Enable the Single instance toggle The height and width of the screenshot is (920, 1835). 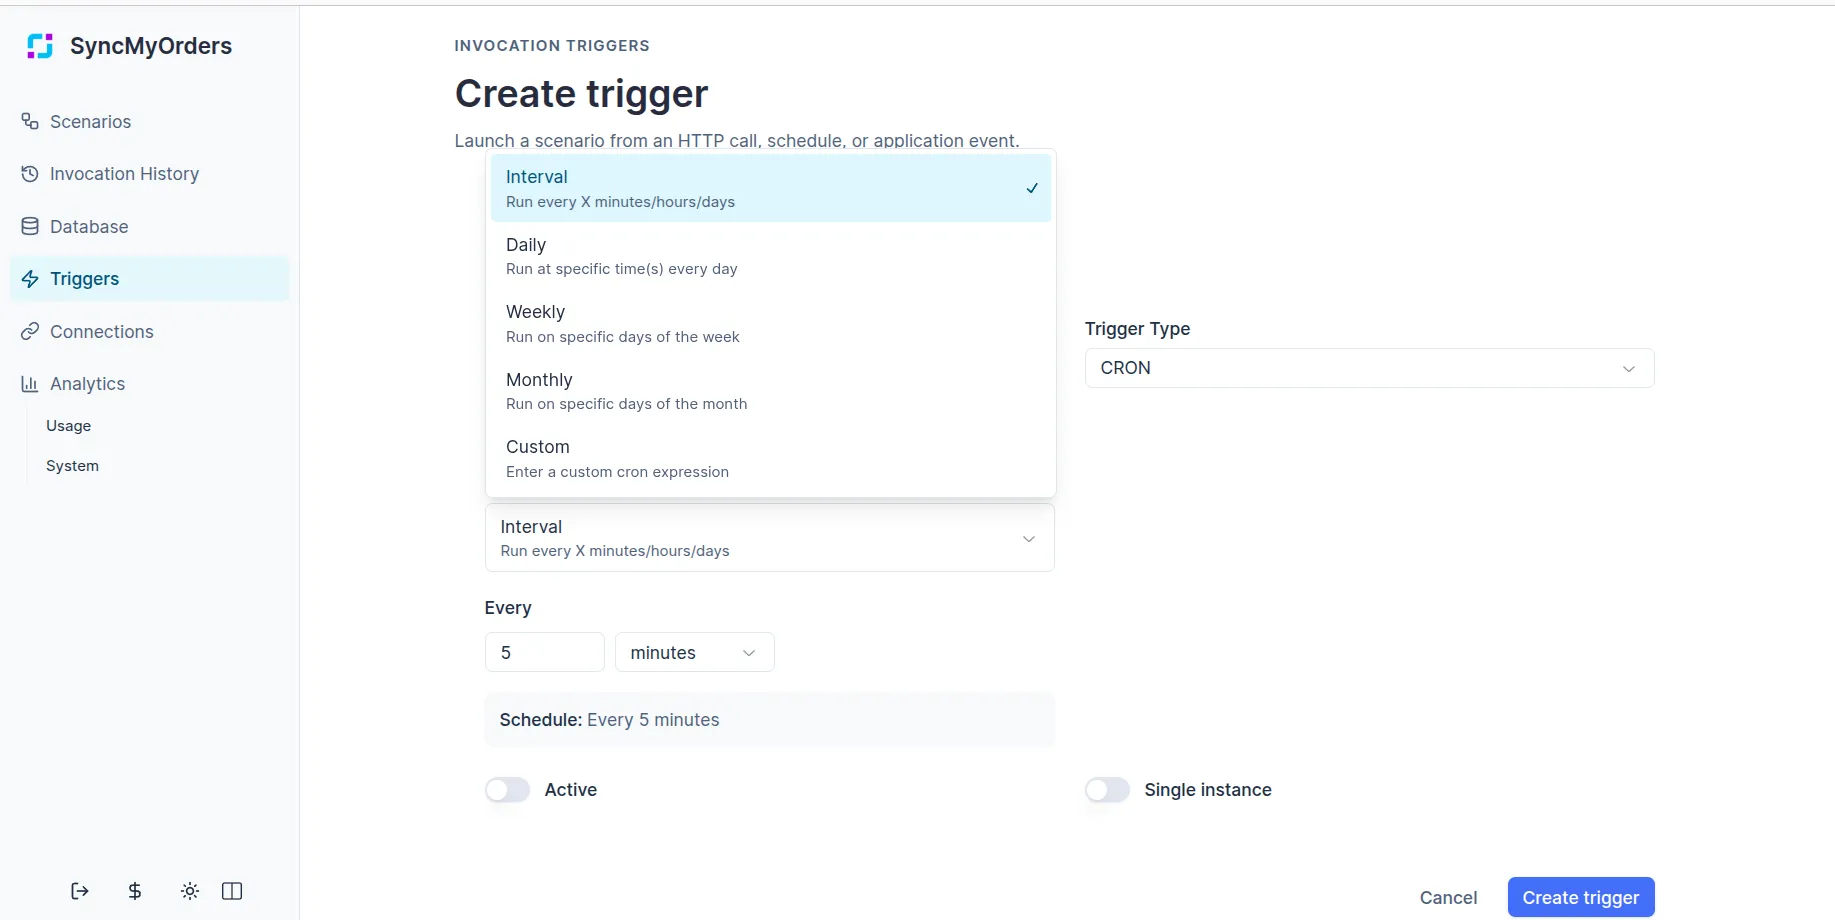[x=1107, y=789]
